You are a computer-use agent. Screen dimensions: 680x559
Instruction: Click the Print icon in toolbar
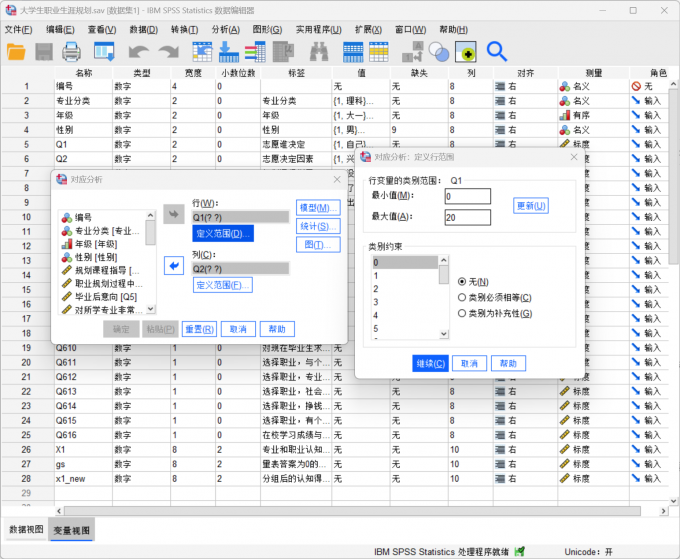tap(71, 52)
